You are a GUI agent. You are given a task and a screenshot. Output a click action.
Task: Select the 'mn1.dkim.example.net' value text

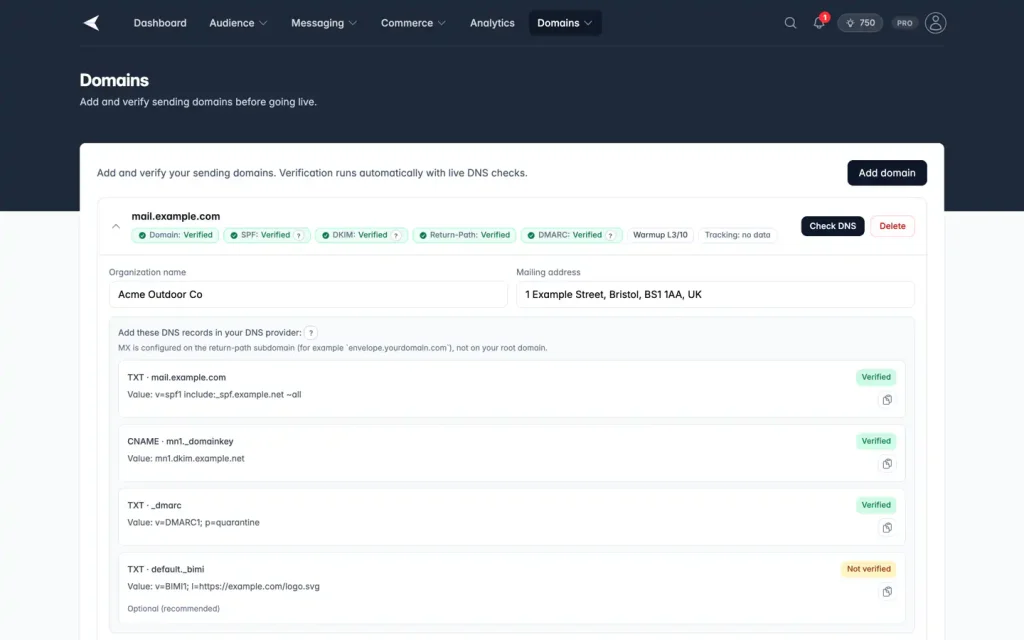pyautogui.click(x=199, y=458)
